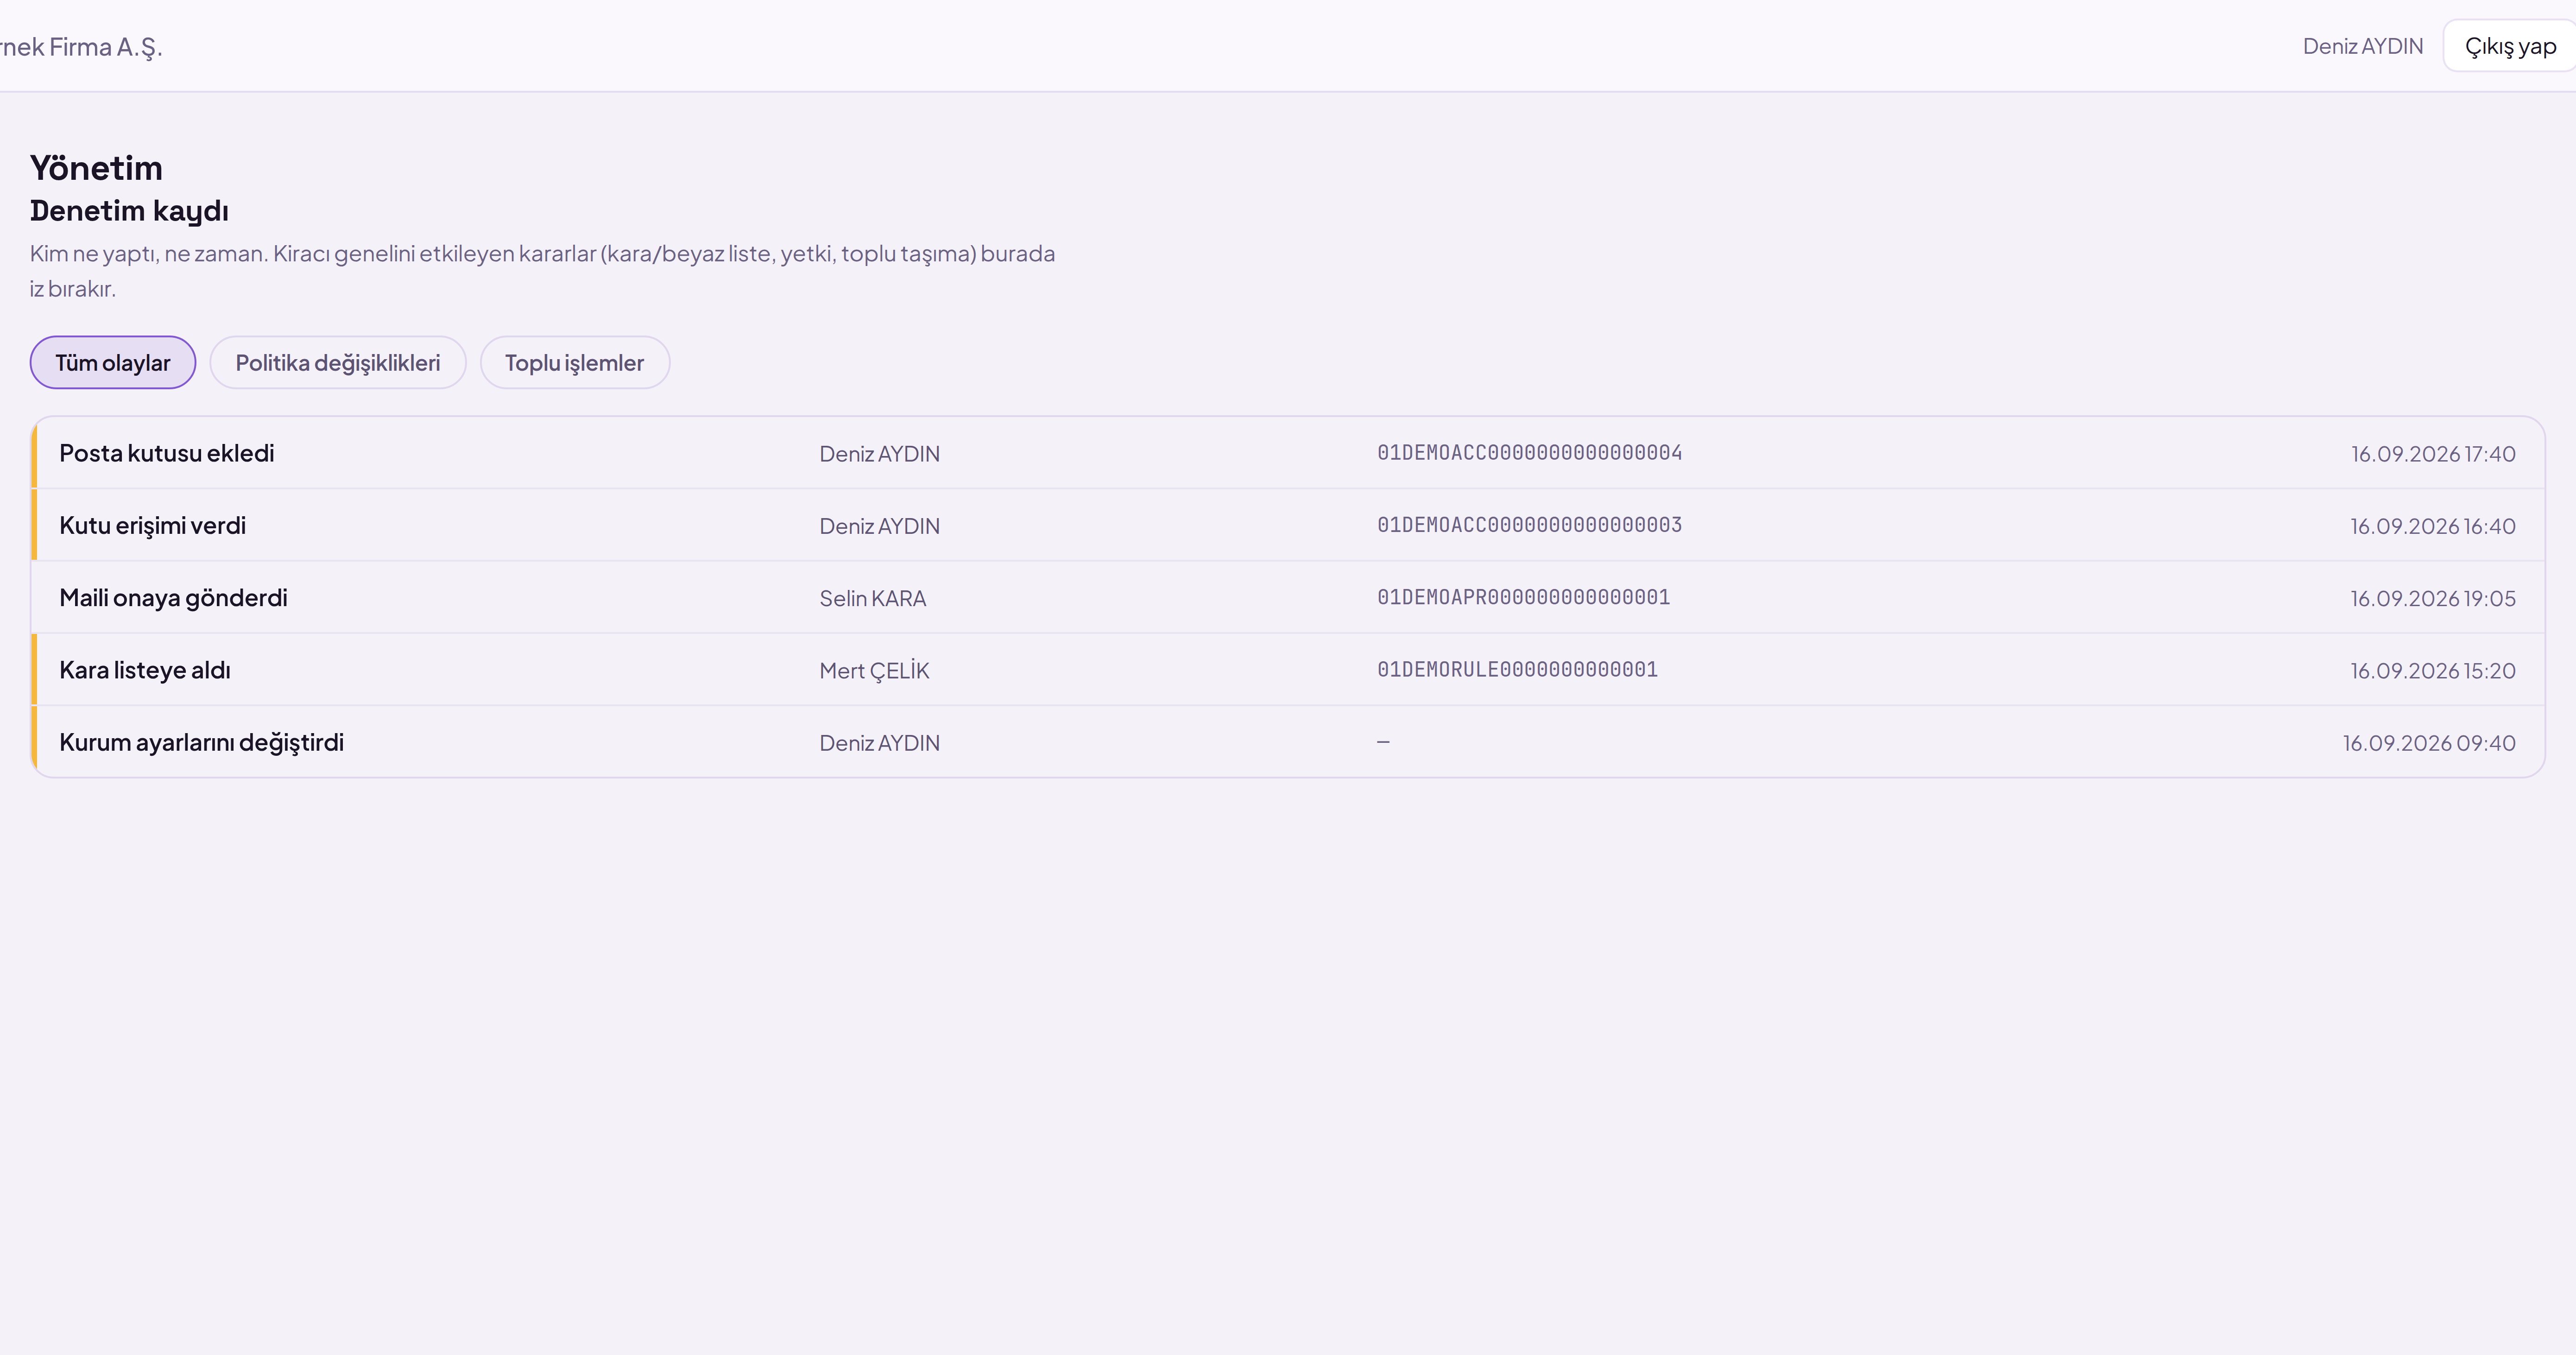Click the Deniz AYDIN username in header
The image size is (2576, 1355).
pyautogui.click(x=2363, y=46)
